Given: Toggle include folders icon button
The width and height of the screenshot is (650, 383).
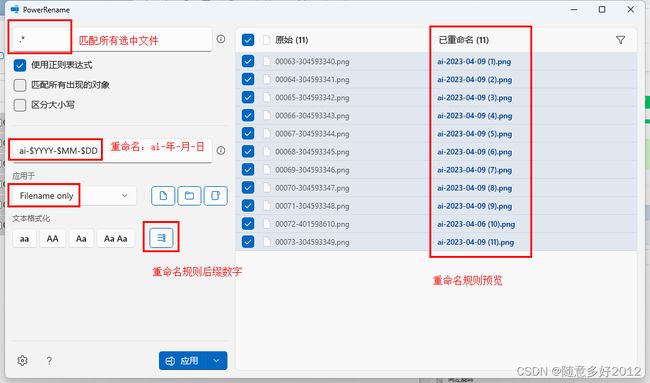Looking at the screenshot, I should [189, 196].
